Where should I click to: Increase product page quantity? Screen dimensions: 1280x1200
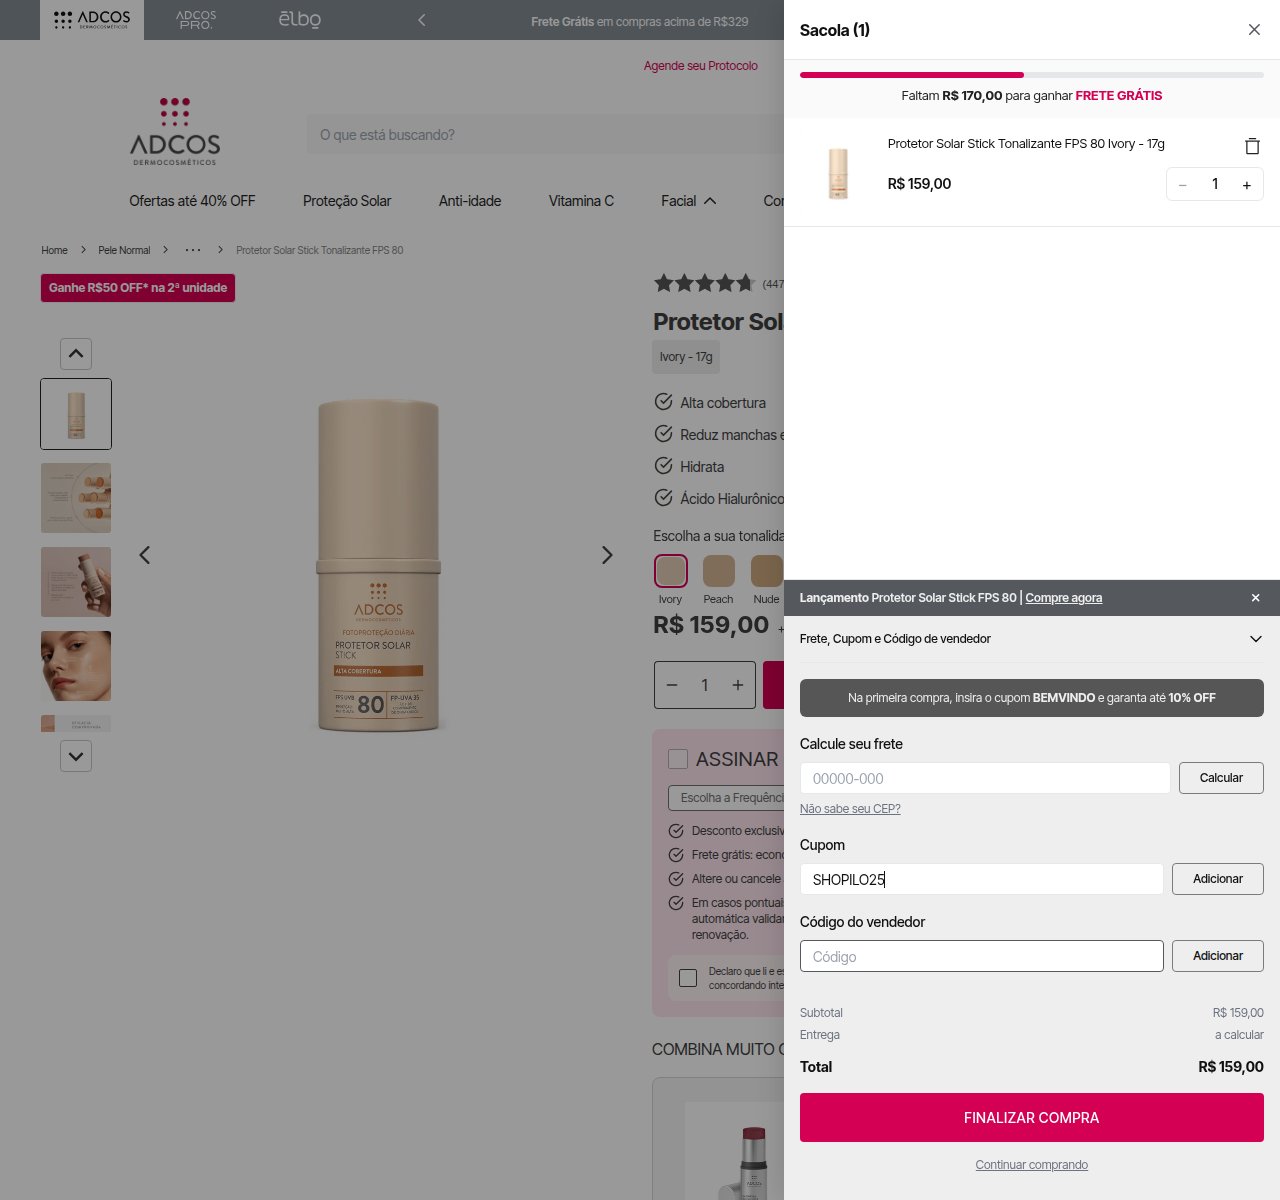(738, 685)
